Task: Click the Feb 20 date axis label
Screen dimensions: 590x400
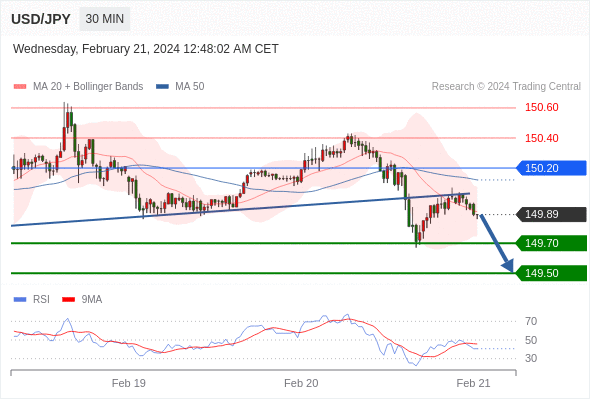Action: [301, 383]
